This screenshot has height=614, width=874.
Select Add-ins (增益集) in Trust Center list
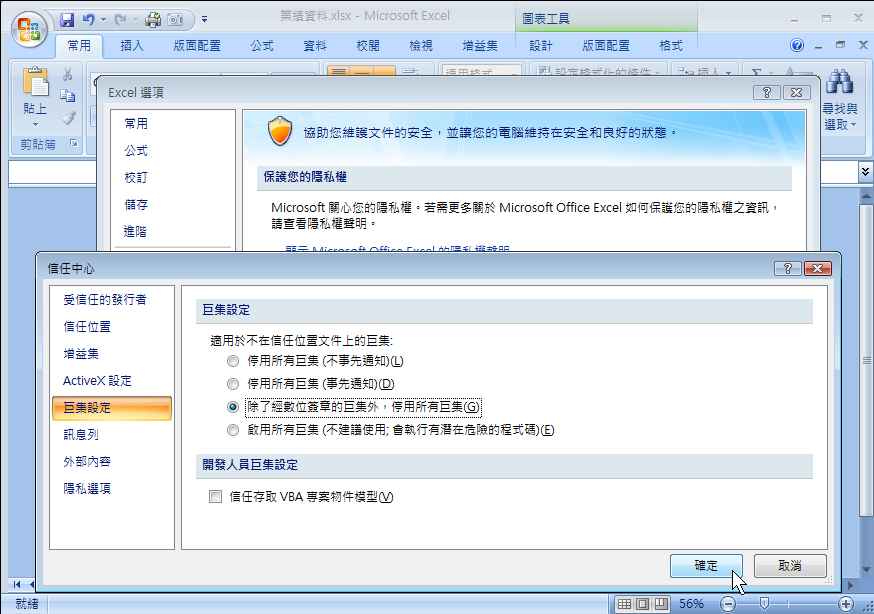(81, 354)
